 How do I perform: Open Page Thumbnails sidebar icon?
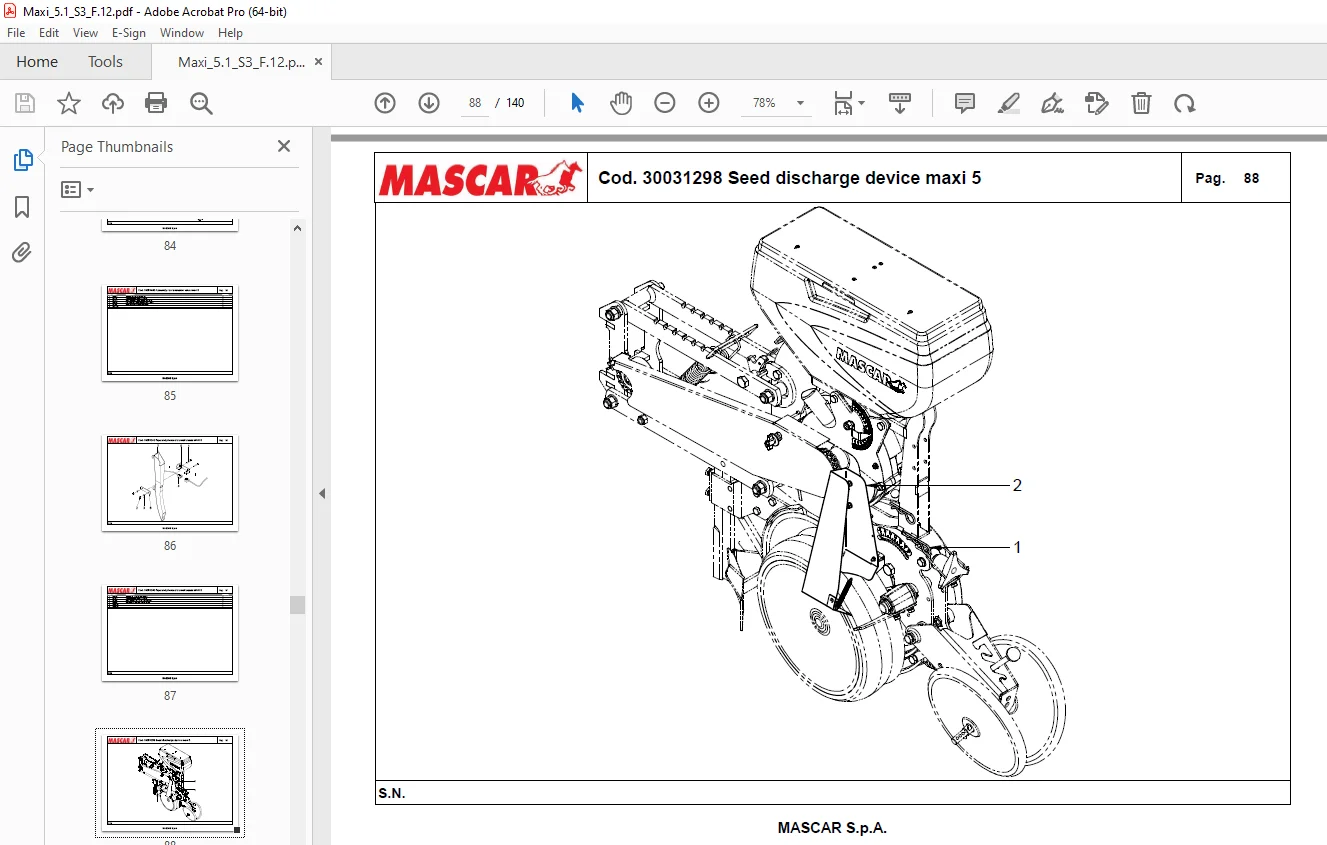[22, 159]
